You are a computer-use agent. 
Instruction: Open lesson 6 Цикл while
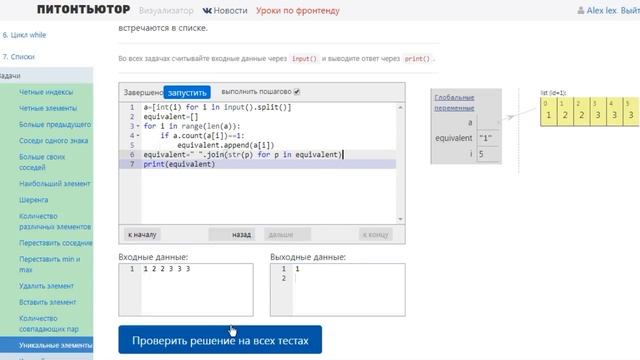(x=24, y=35)
